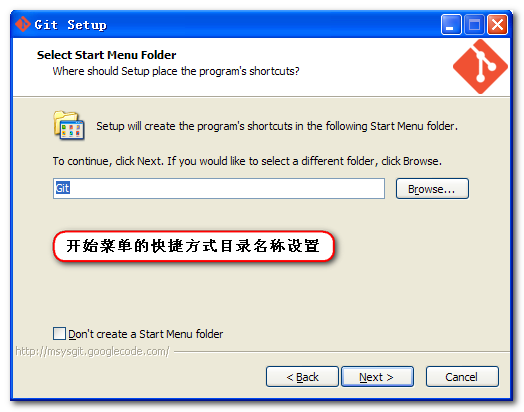The image size is (524, 412).
Task: Click the "Git Setup" title bar text
Action: tap(71, 25)
